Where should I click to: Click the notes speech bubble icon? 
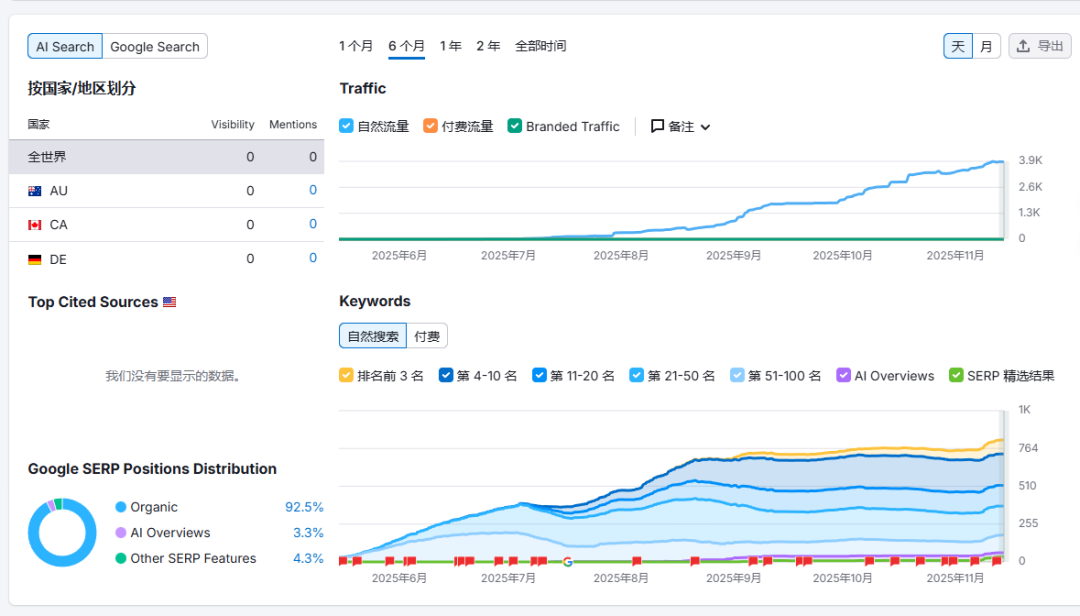tap(657, 127)
